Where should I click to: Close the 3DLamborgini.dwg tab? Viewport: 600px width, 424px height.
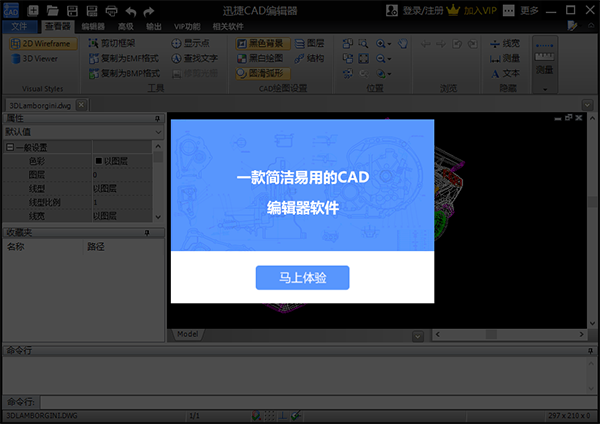(81, 105)
